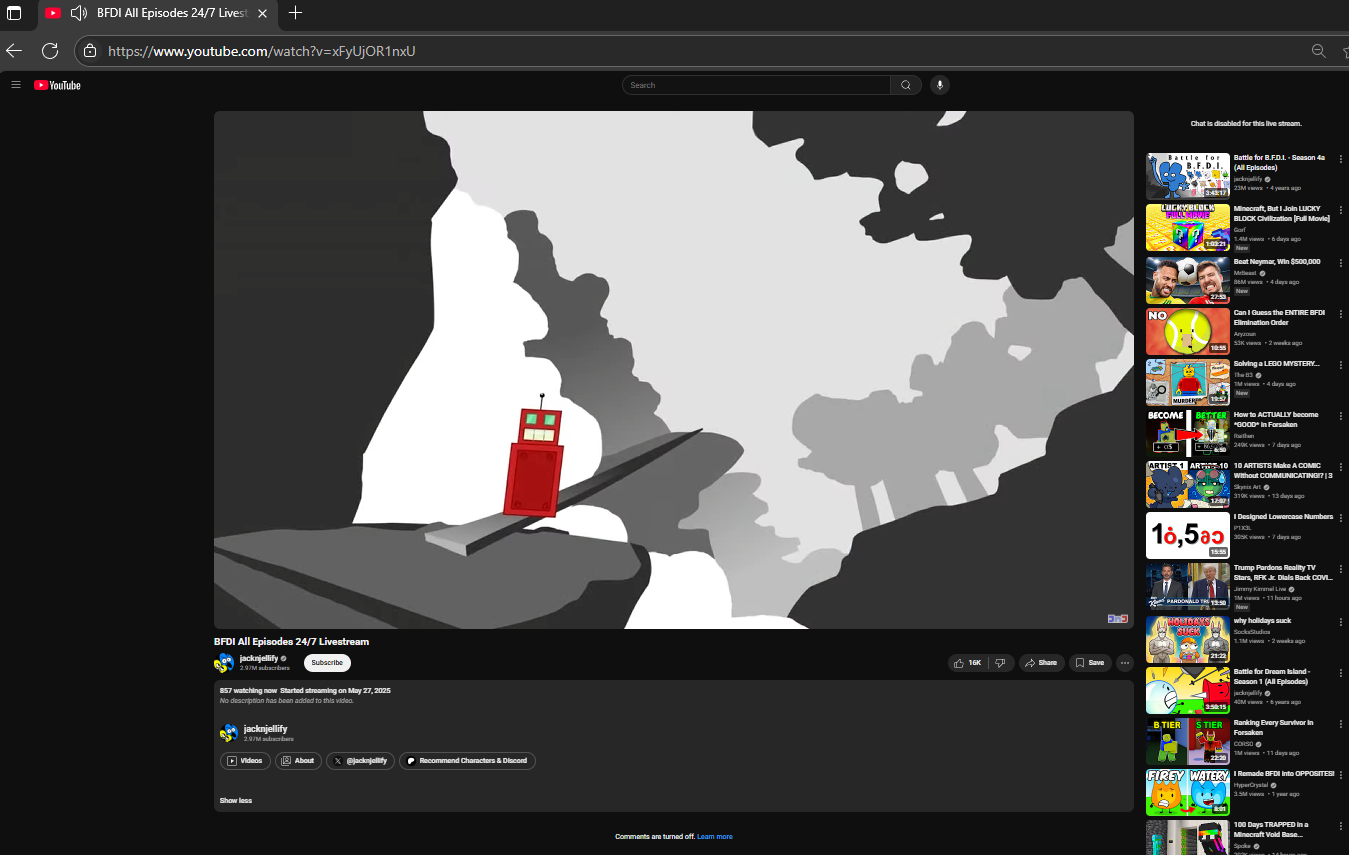The image size is (1349, 855).
Task: Open the browser tab actions menu icon
Action: pos(14,13)
